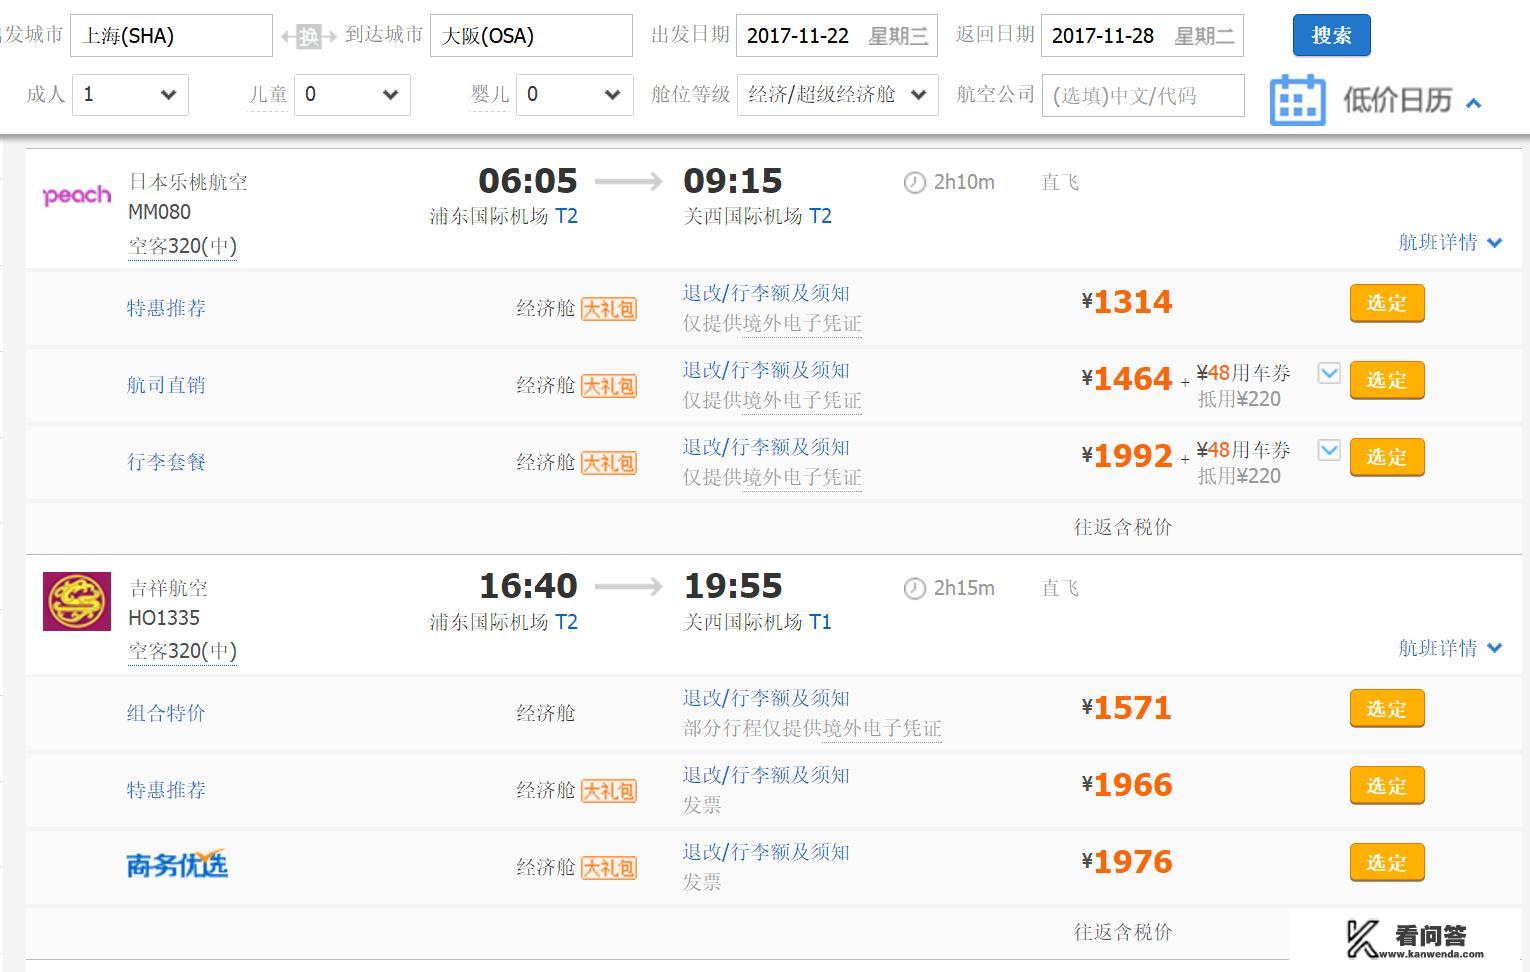The width and height of the screenshot is (1530, 972).
Task: Click the 婴儿 label
Action: [x=490, y=95]
